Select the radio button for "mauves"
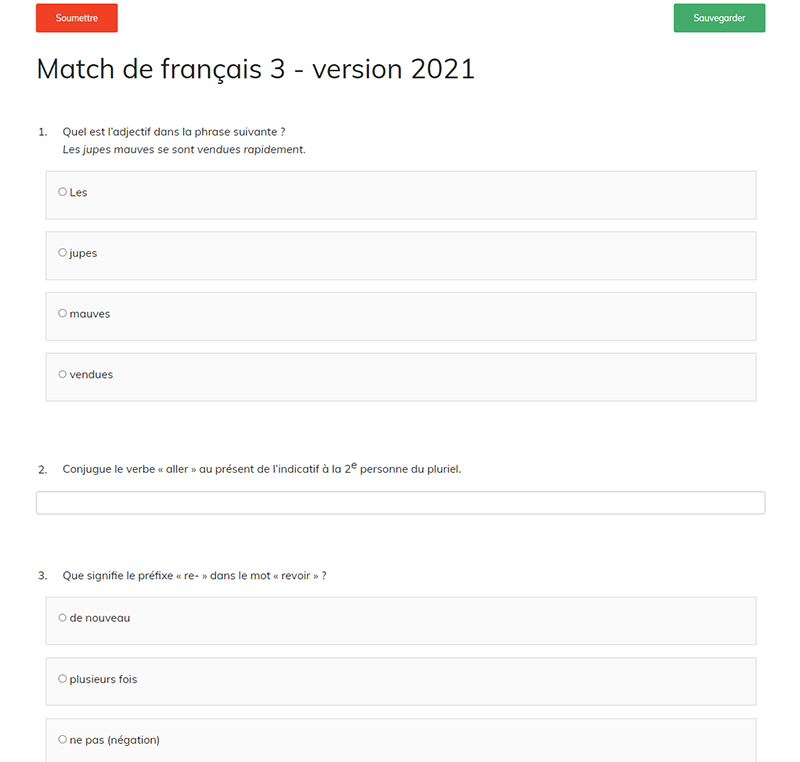This screenshot has width=800, height=762. (62, 313)
